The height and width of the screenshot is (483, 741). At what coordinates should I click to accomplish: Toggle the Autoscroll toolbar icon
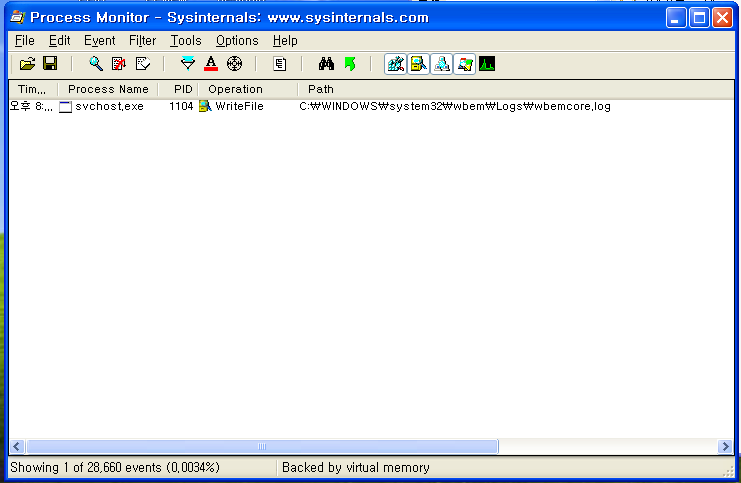(119, 63)
